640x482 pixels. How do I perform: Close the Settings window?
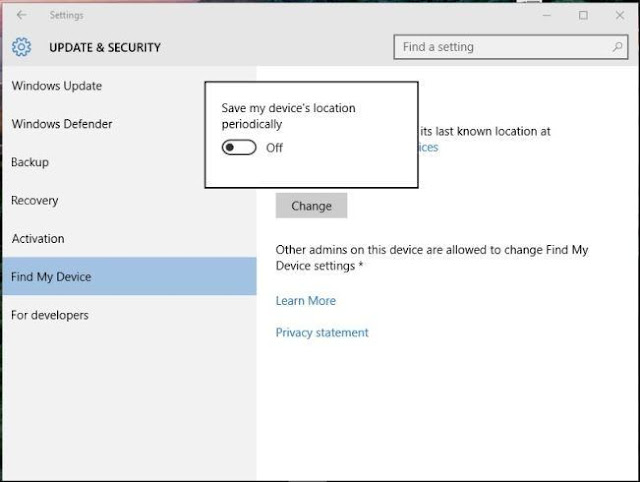point(620,16)
